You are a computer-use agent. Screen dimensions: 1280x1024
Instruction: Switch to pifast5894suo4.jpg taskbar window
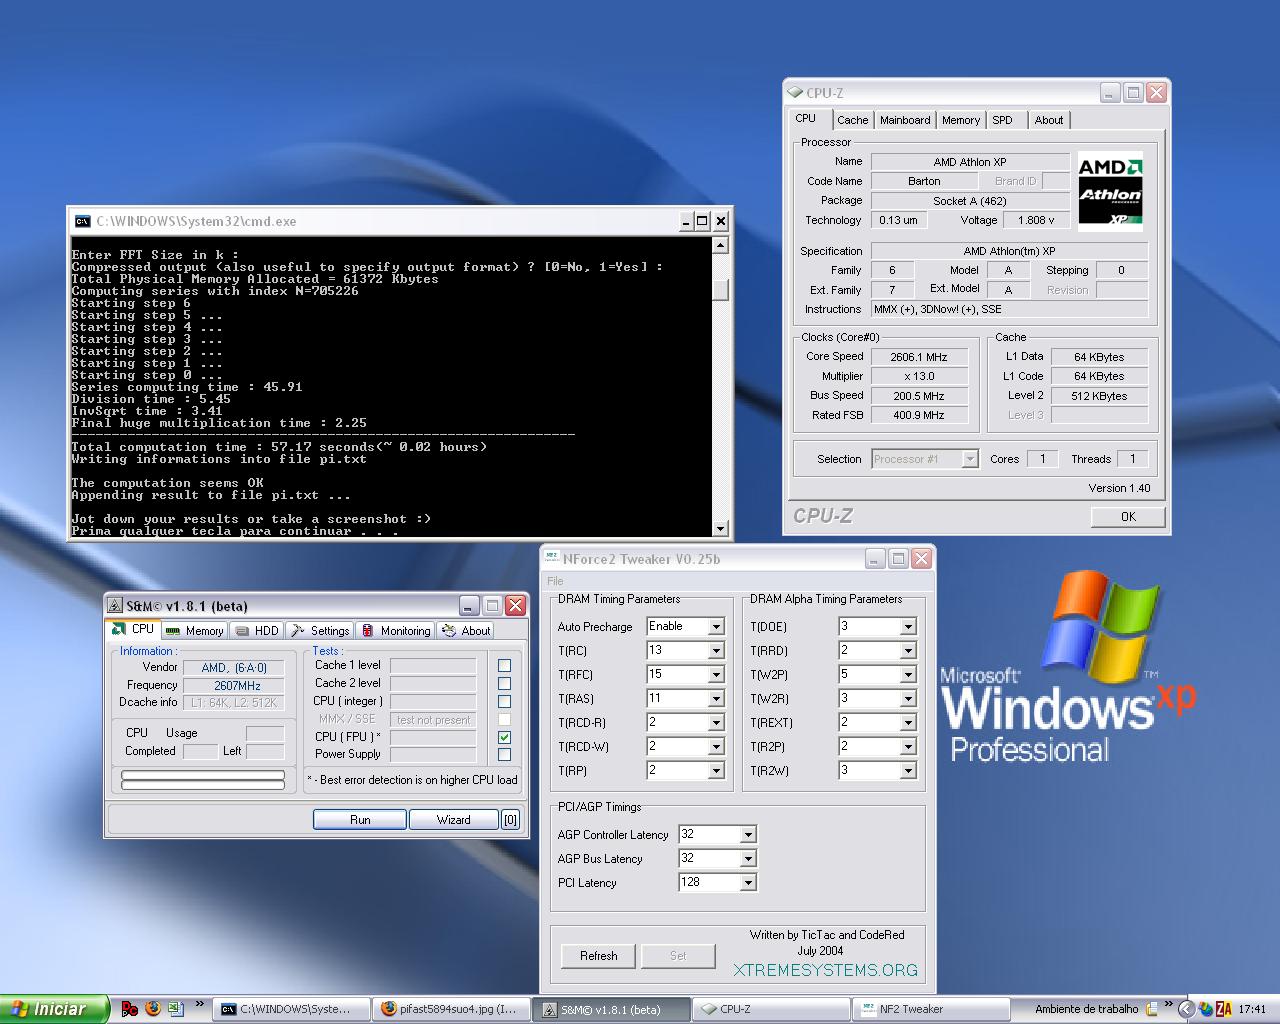[x=450, y=1009]
